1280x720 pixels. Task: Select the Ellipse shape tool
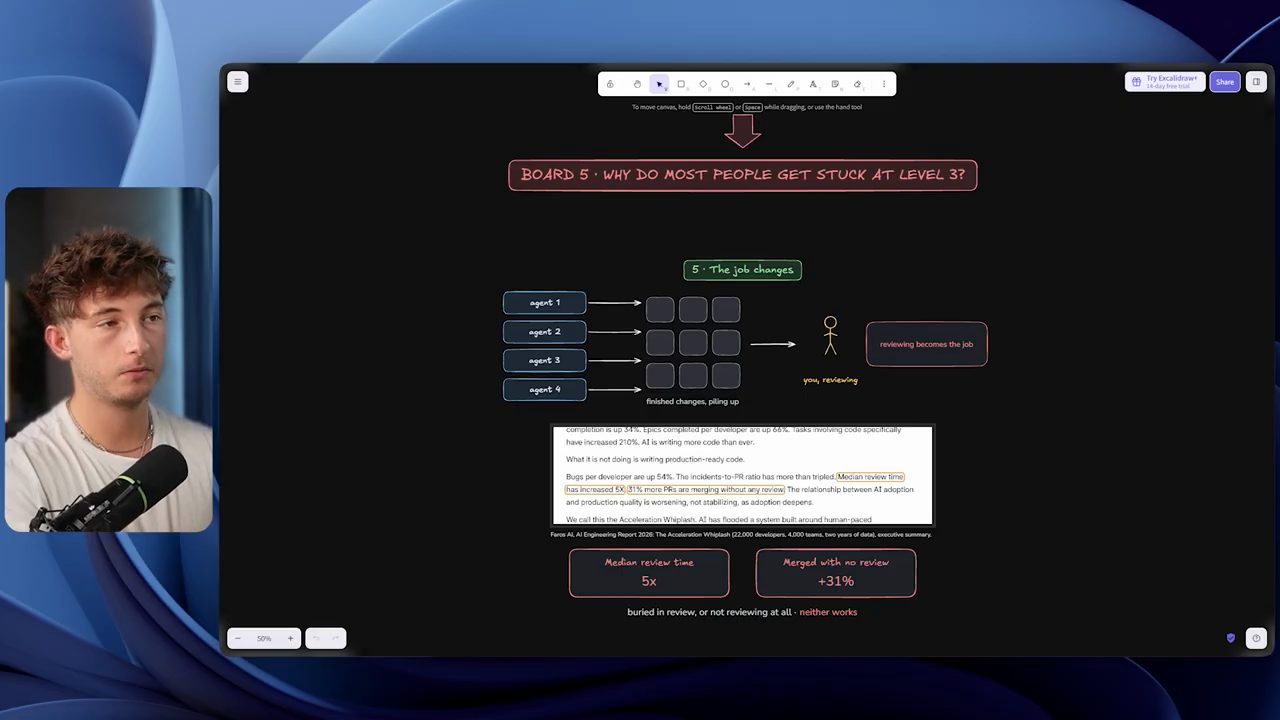tap(725, 84)
